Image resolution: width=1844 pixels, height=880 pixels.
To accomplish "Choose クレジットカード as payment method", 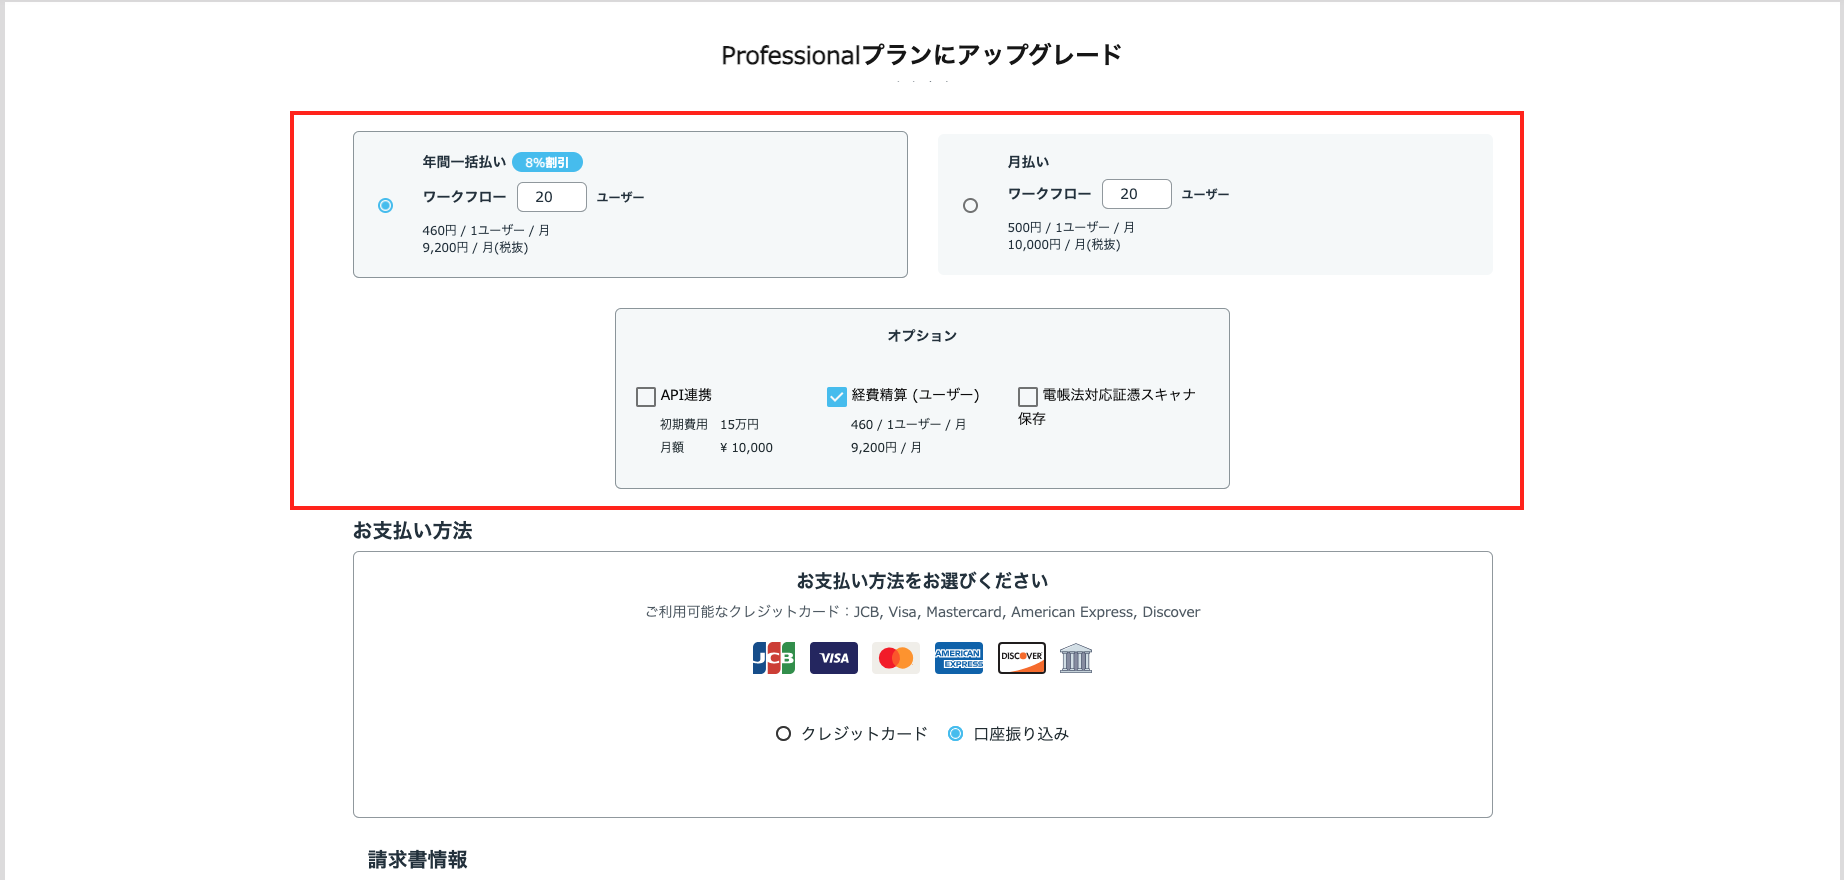I will [x=784, y=734].
